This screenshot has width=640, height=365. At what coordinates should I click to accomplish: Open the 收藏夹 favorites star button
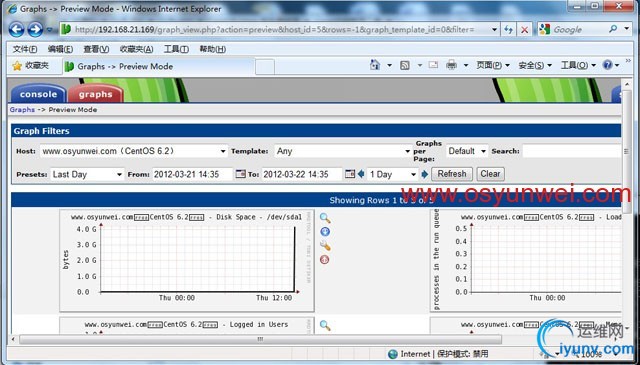(x=31, y=66)
